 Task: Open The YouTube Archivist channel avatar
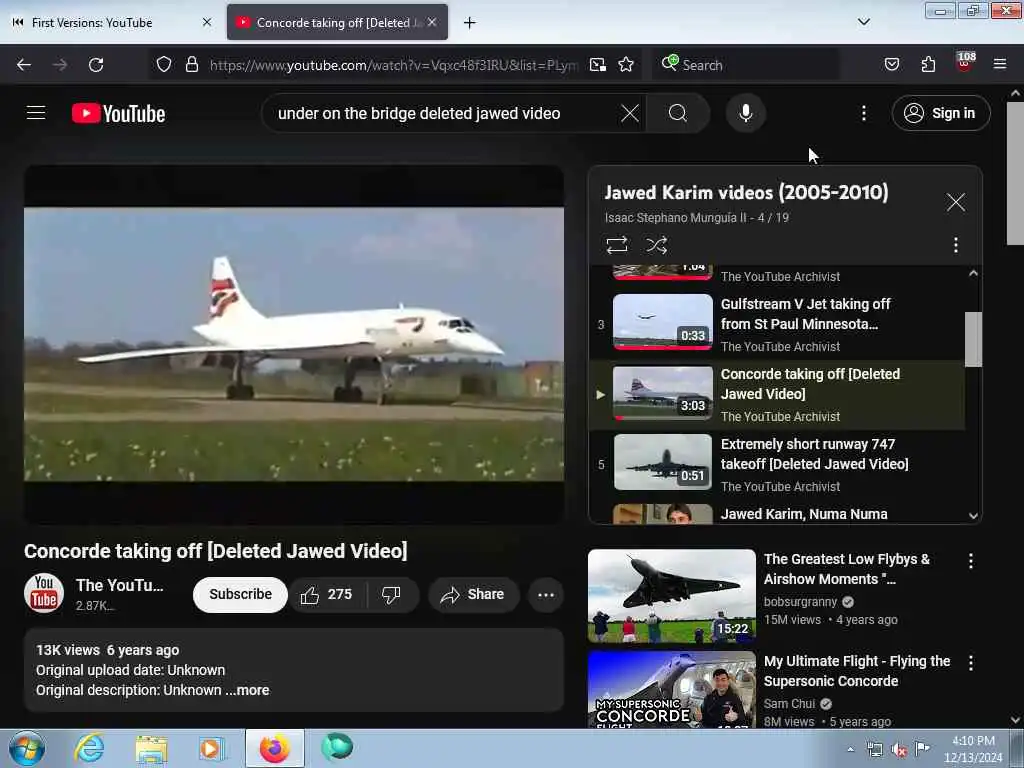(44, 594)
